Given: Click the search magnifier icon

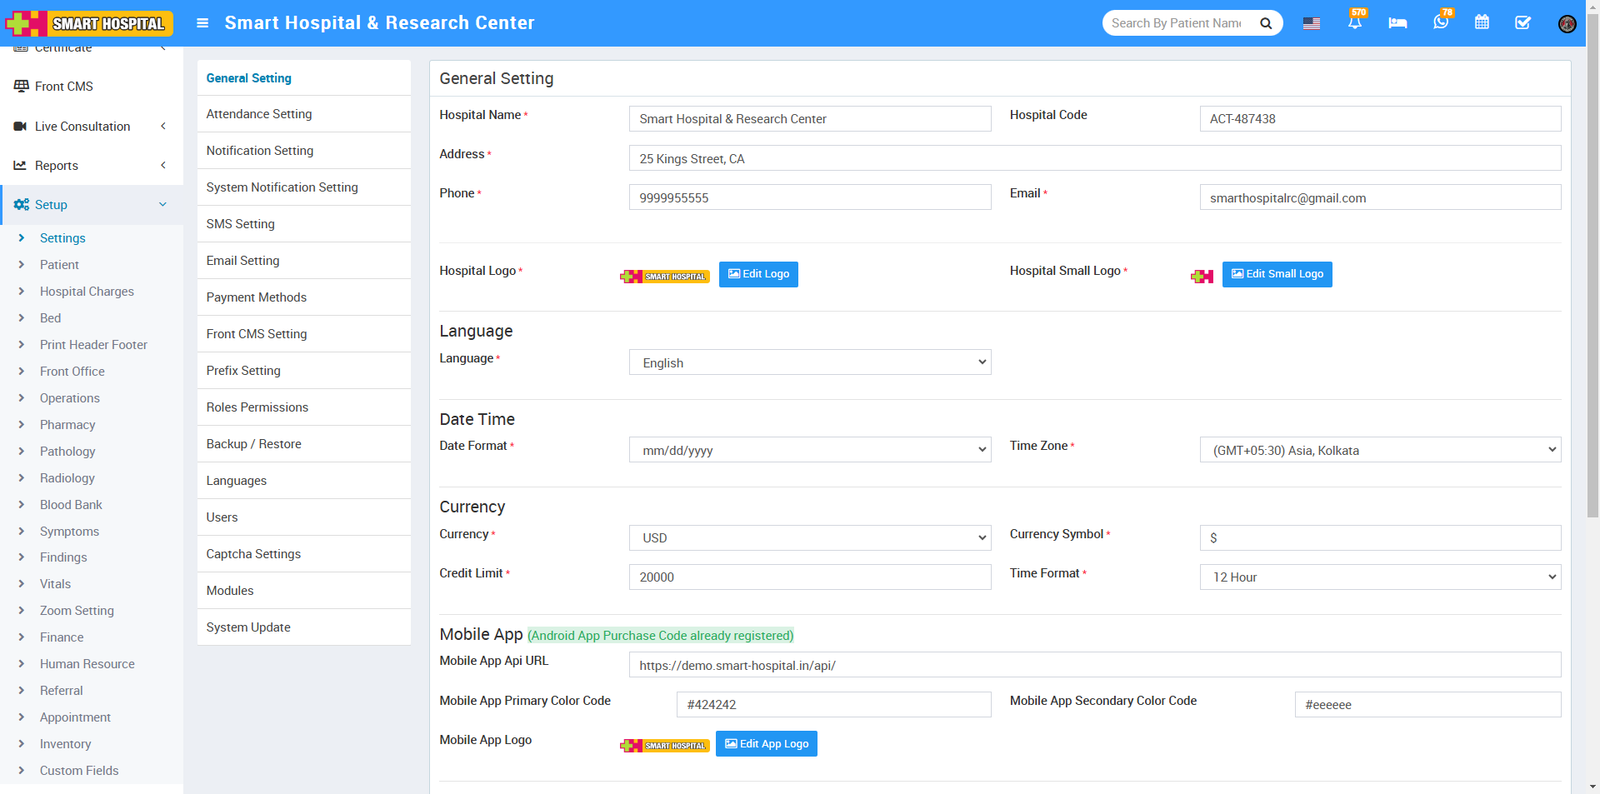Looking at the screenshot, I should 1266,23.
